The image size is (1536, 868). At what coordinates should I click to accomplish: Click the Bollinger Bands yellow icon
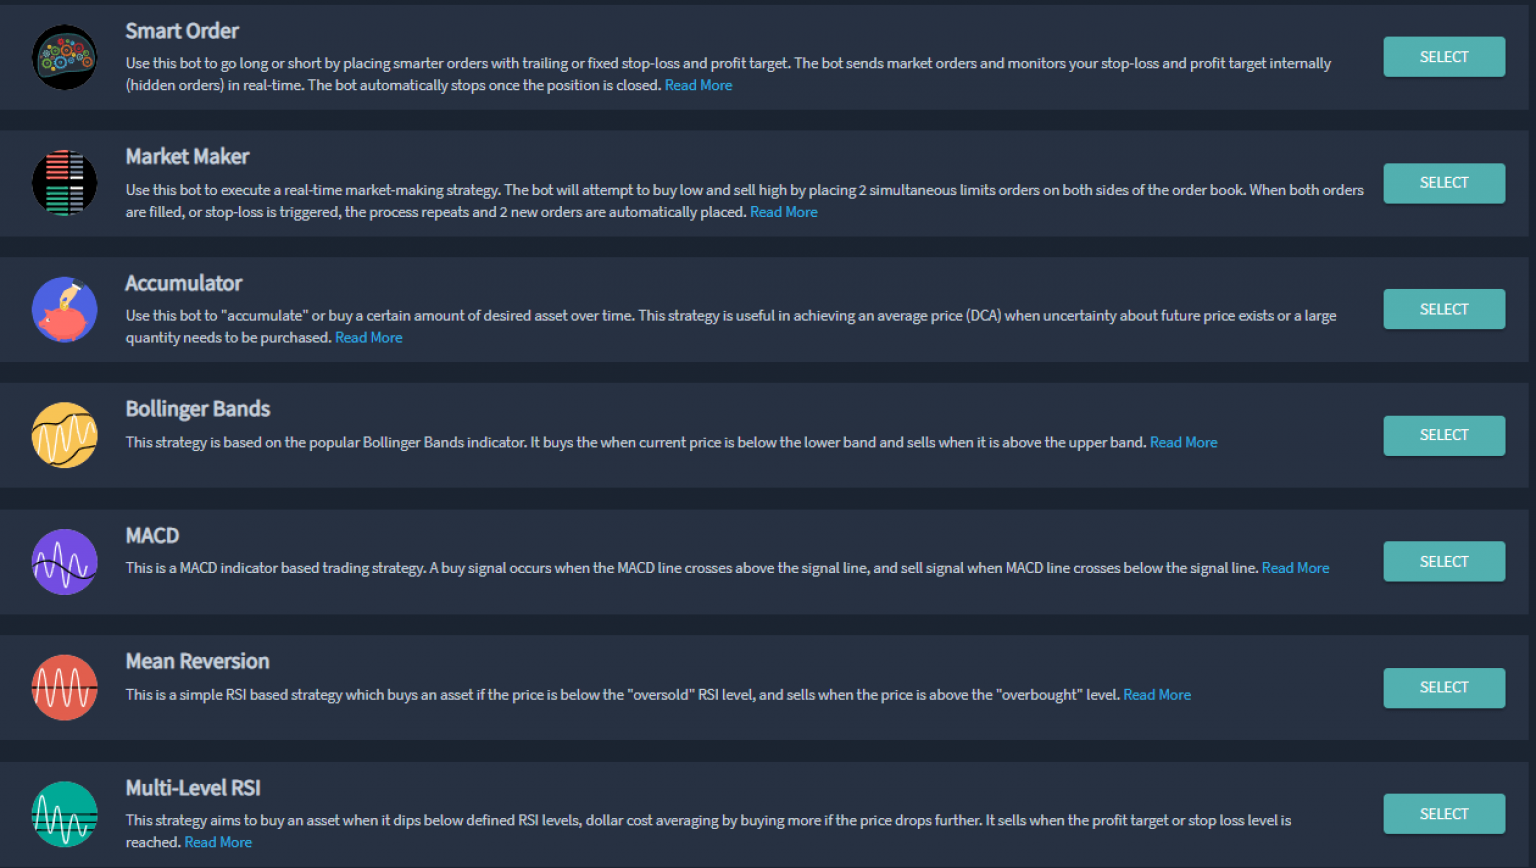tap(64, 435)
